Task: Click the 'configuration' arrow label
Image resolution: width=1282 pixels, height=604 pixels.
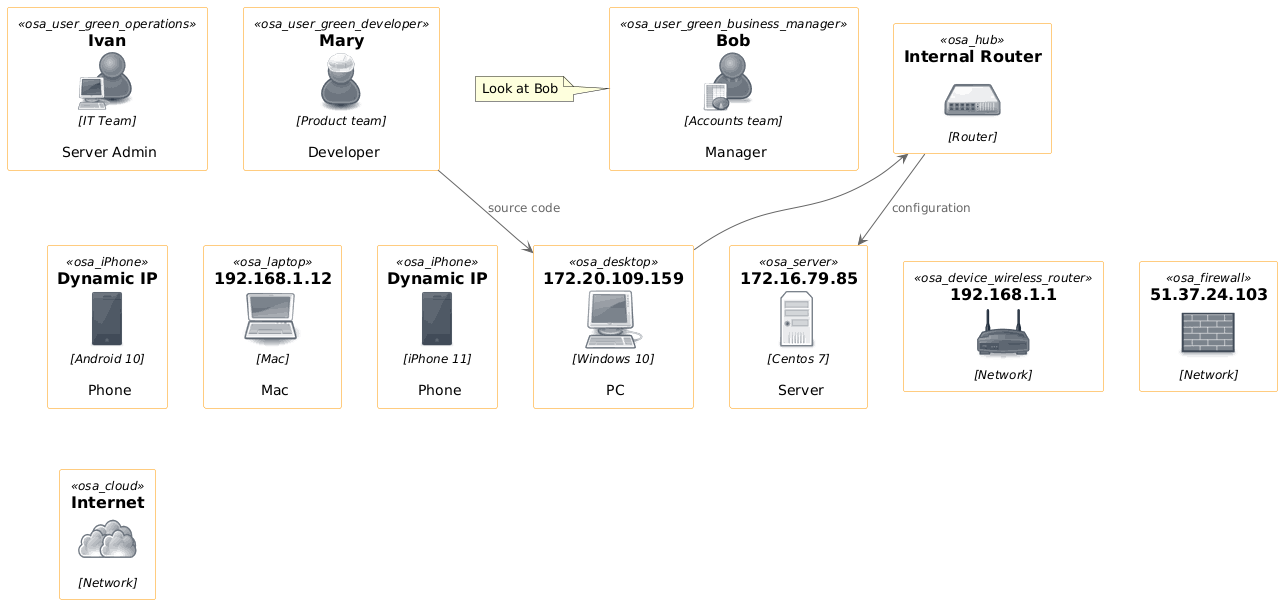Action: click(x=930, y=208)
